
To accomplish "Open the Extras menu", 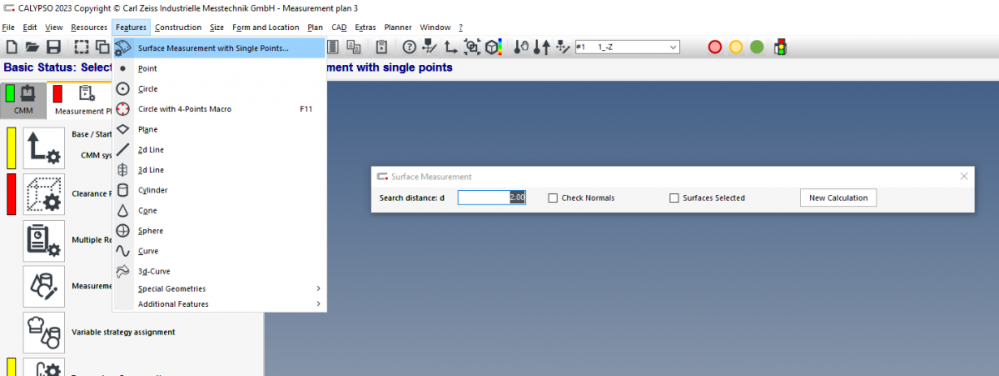I will pos(365,27).
